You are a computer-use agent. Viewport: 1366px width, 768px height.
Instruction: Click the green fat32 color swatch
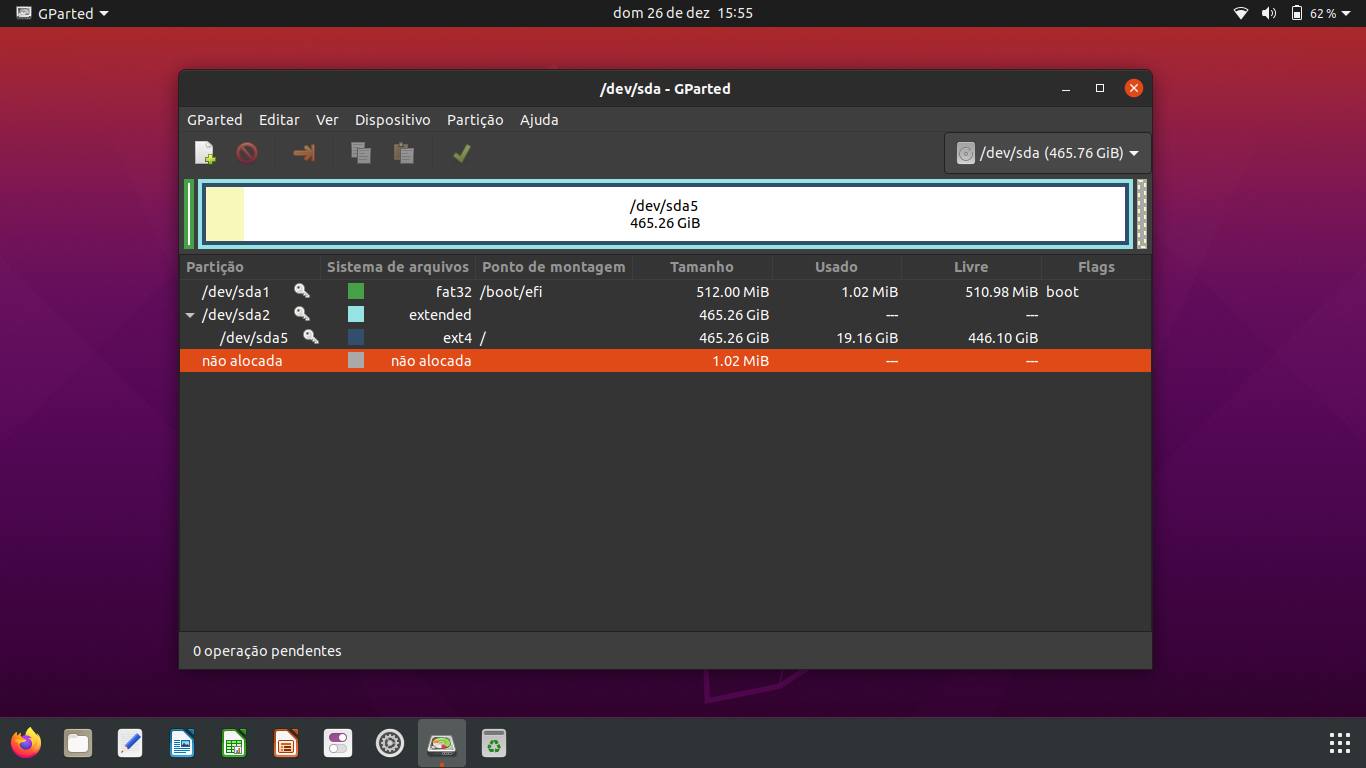point(356,292)
